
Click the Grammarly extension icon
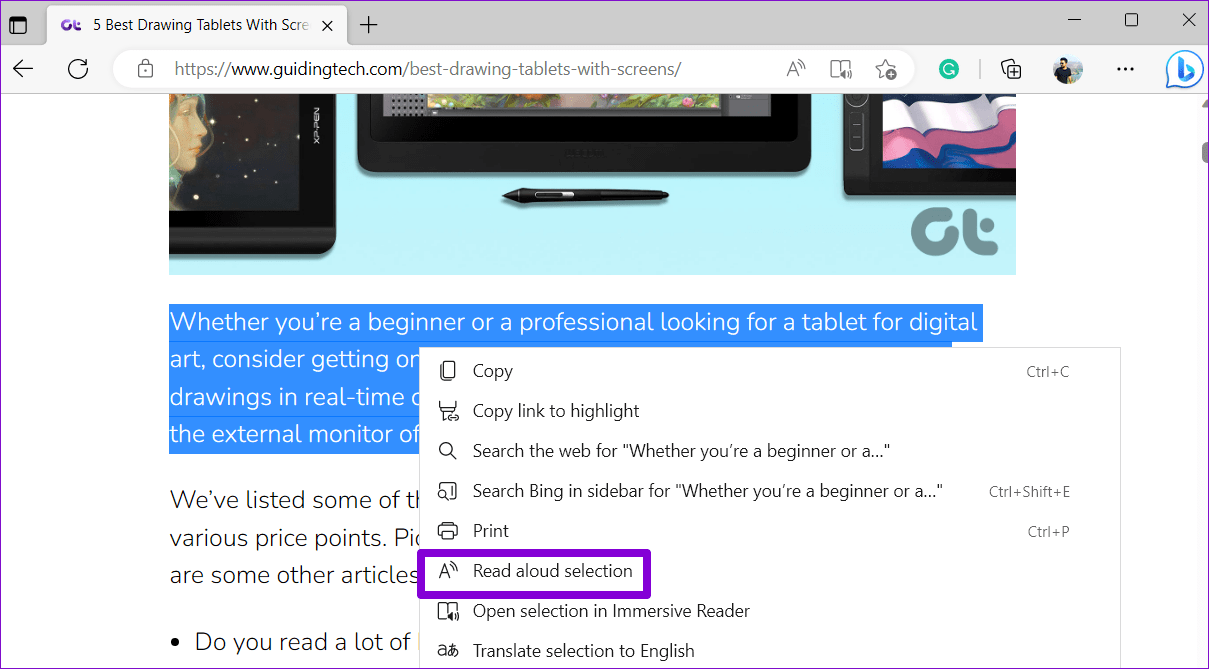pos(948,68)
